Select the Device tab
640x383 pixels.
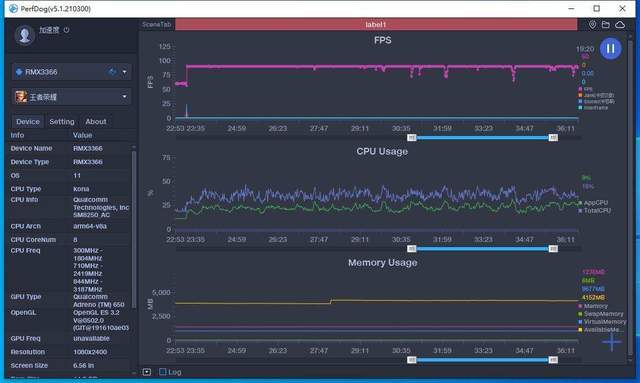[28, 122]
